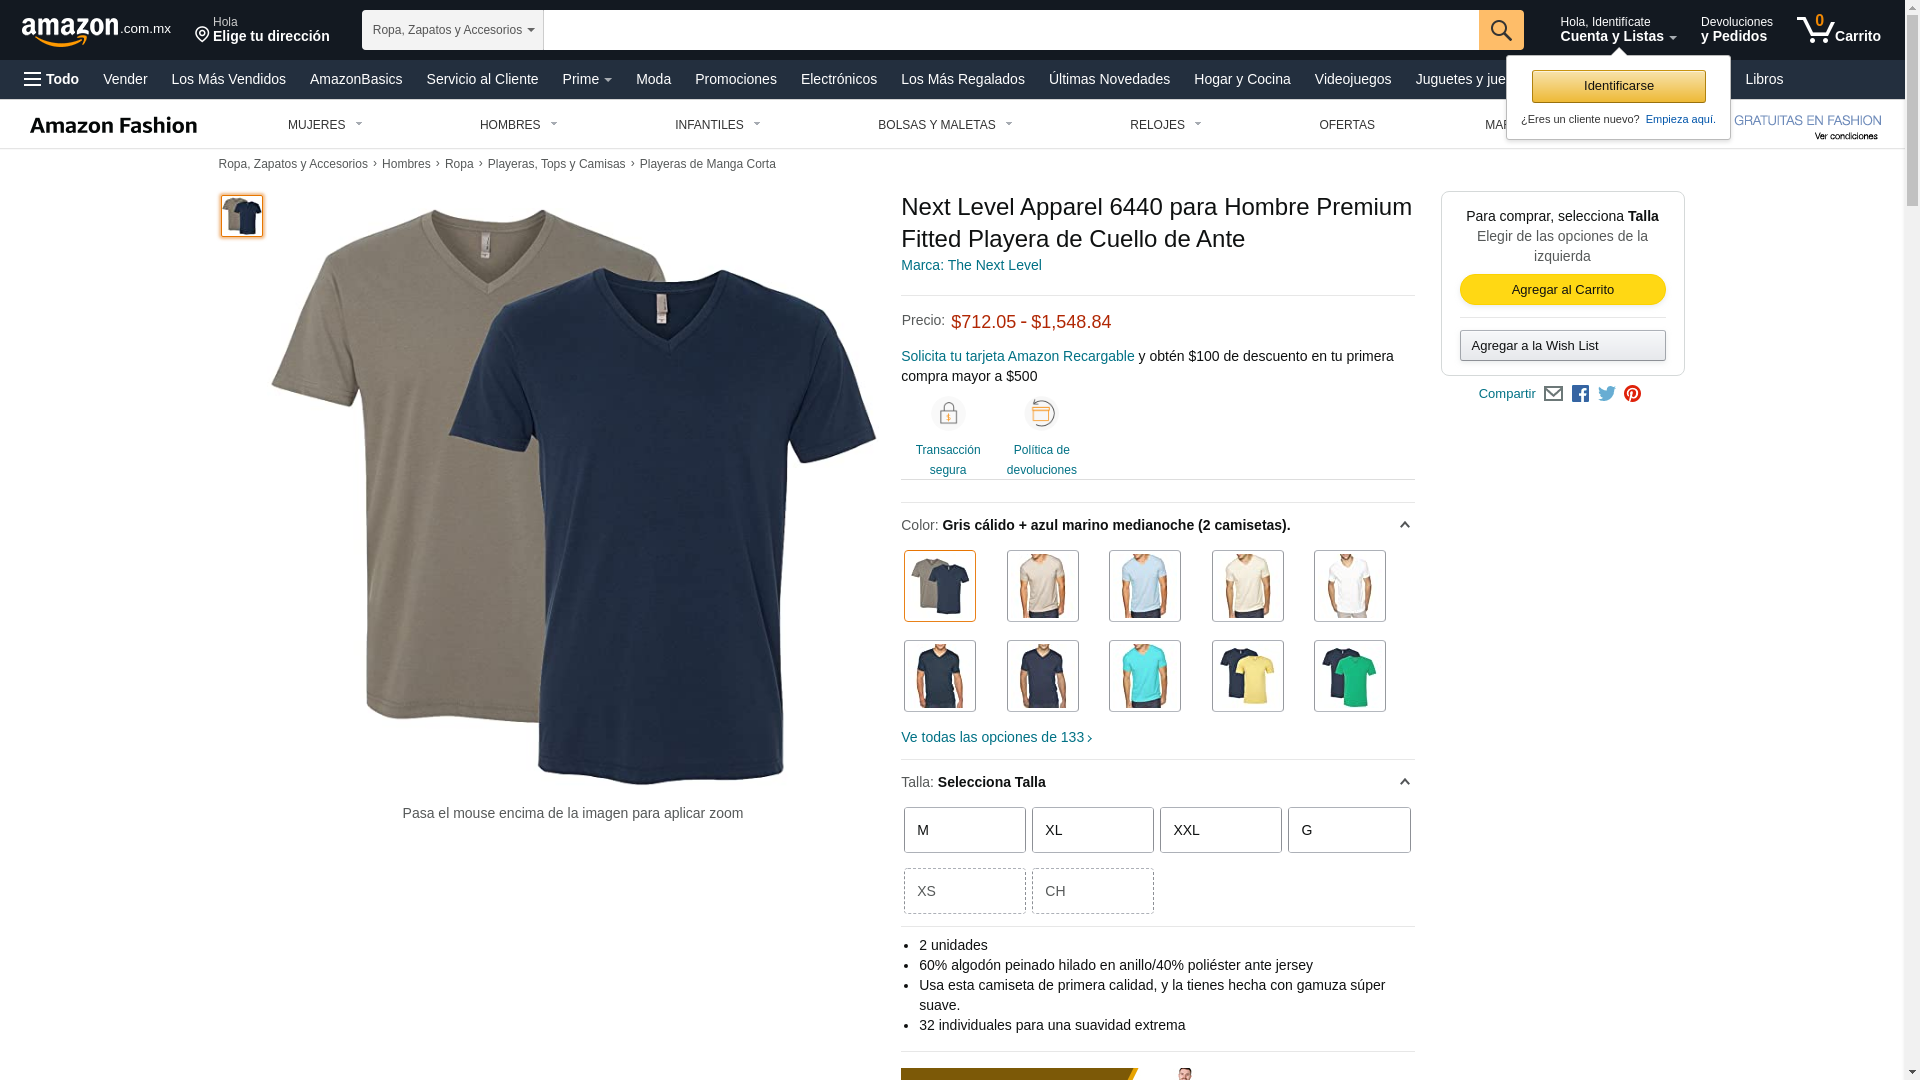
Task: Collapse the Talla section chevron
Action: (x=1404, y=782)
